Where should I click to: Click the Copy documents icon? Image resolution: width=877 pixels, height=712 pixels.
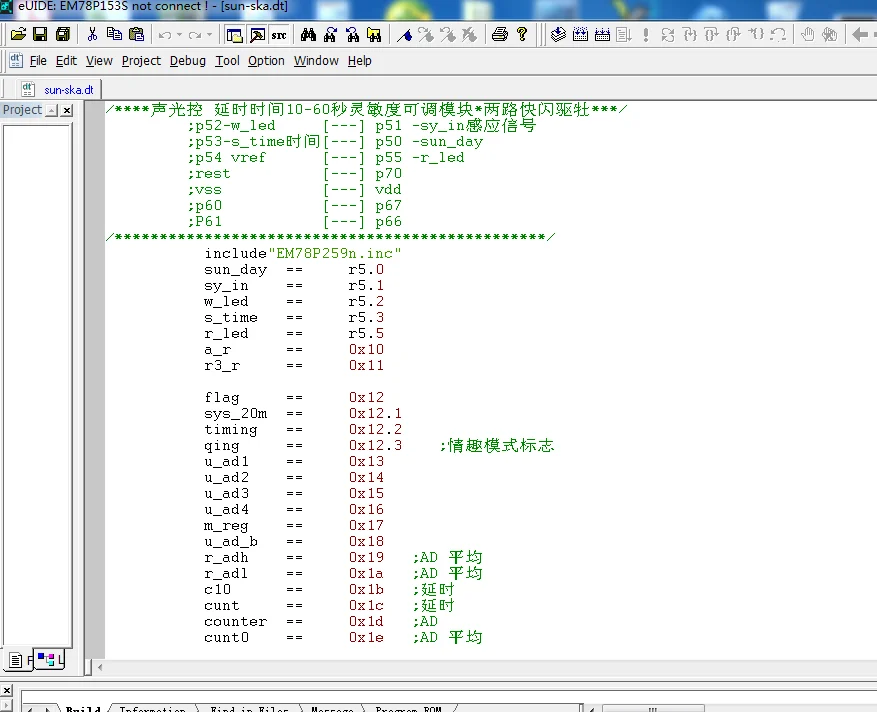[113, 34]
